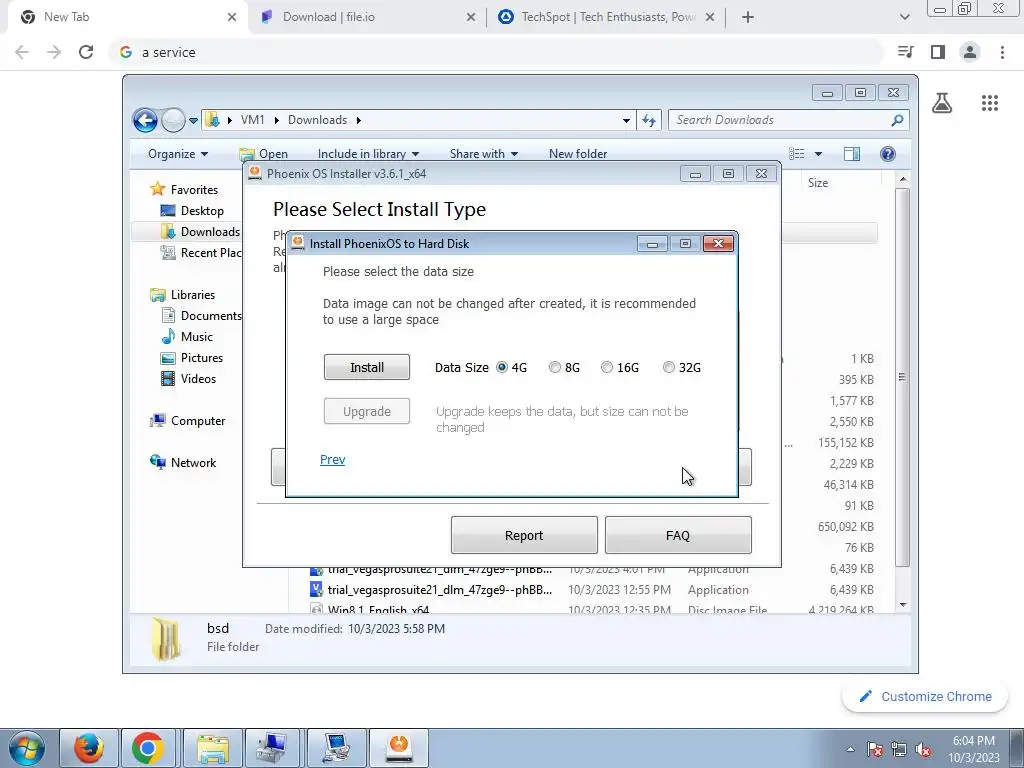The image size is (1024, 768).
Task: Click Explorer refresh button beside address bar
Action: click(648, 120)
